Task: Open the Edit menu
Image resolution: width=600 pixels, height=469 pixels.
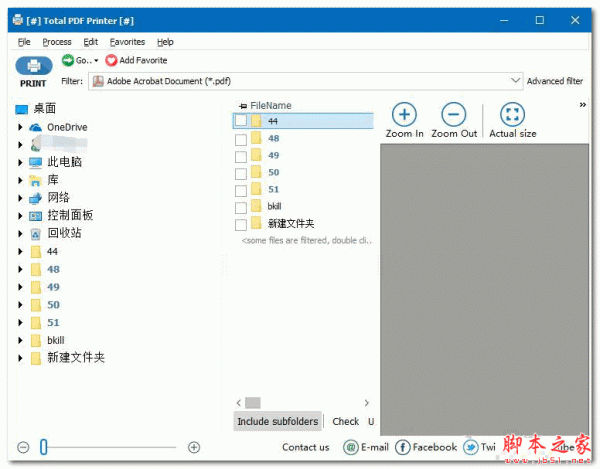Action: point(91,42)
